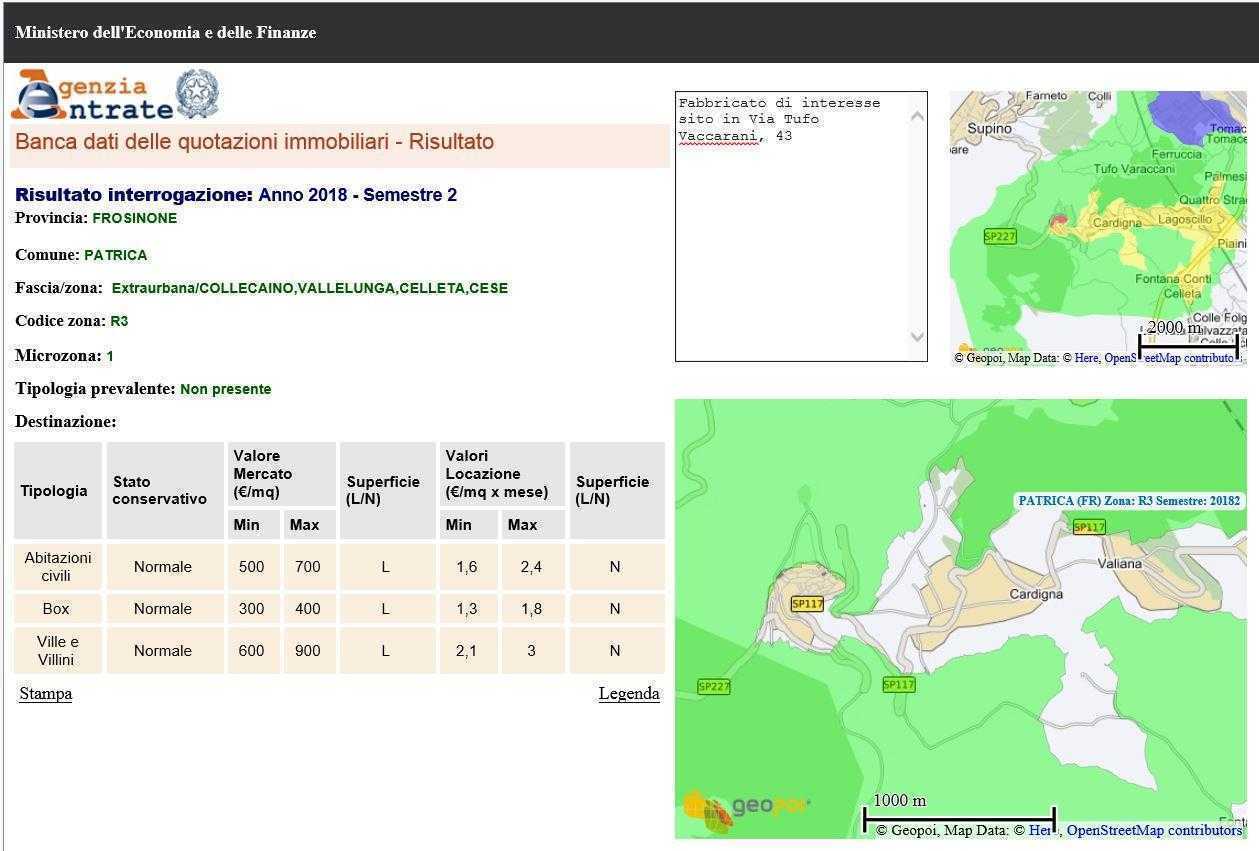Click the SP227 road badge on the small overview map
This screenshot has height=851, width=1259.
coord(999,237)
